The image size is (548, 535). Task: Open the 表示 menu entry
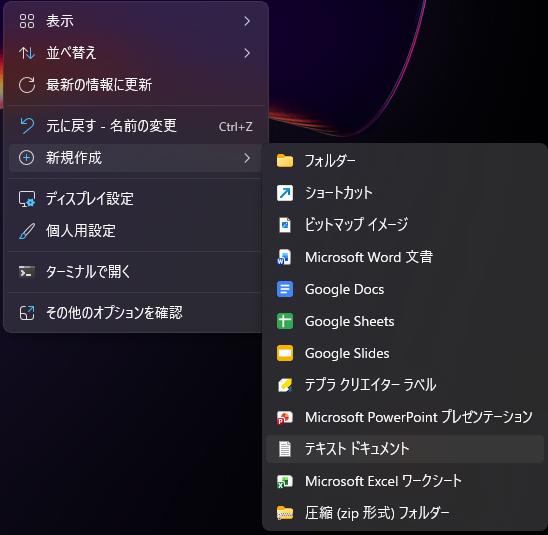point(136,21)
